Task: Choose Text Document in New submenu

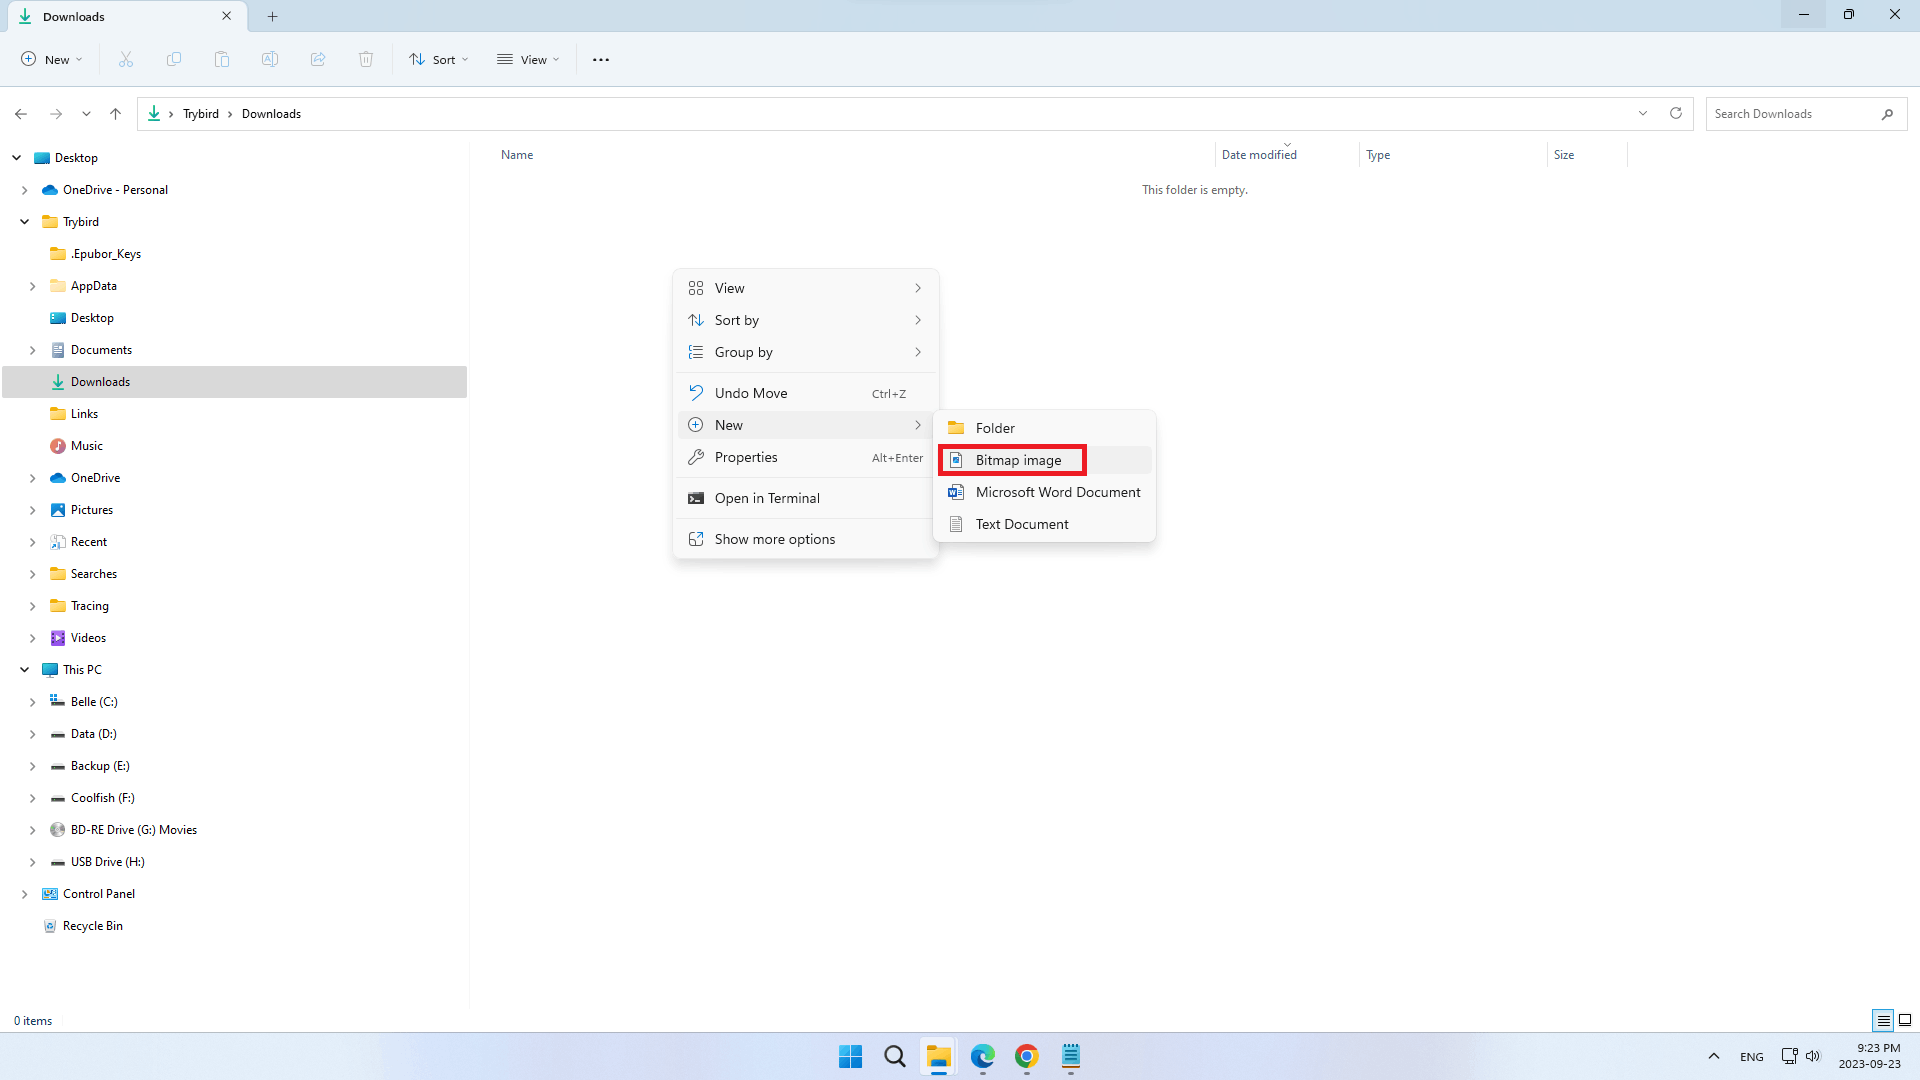Action: (1022, 524)
